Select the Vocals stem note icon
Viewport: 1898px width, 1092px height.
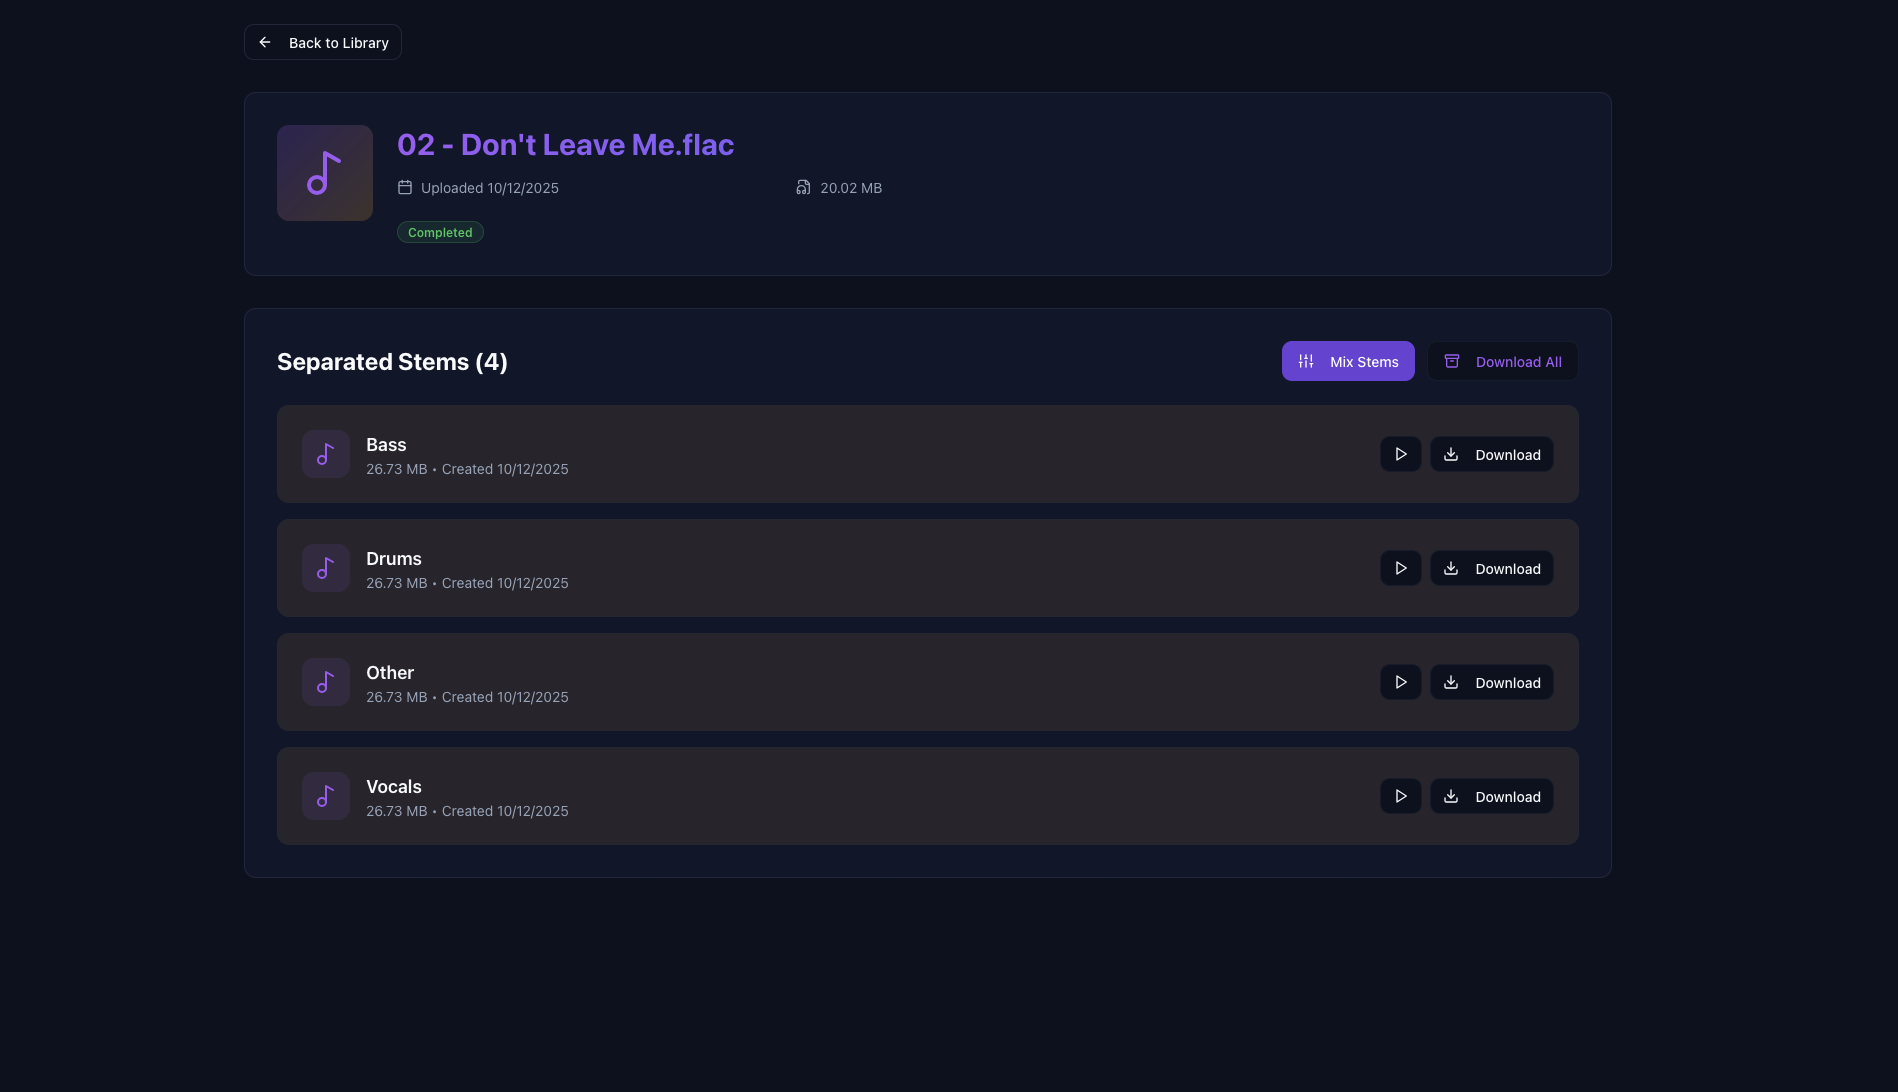(325, 796)
